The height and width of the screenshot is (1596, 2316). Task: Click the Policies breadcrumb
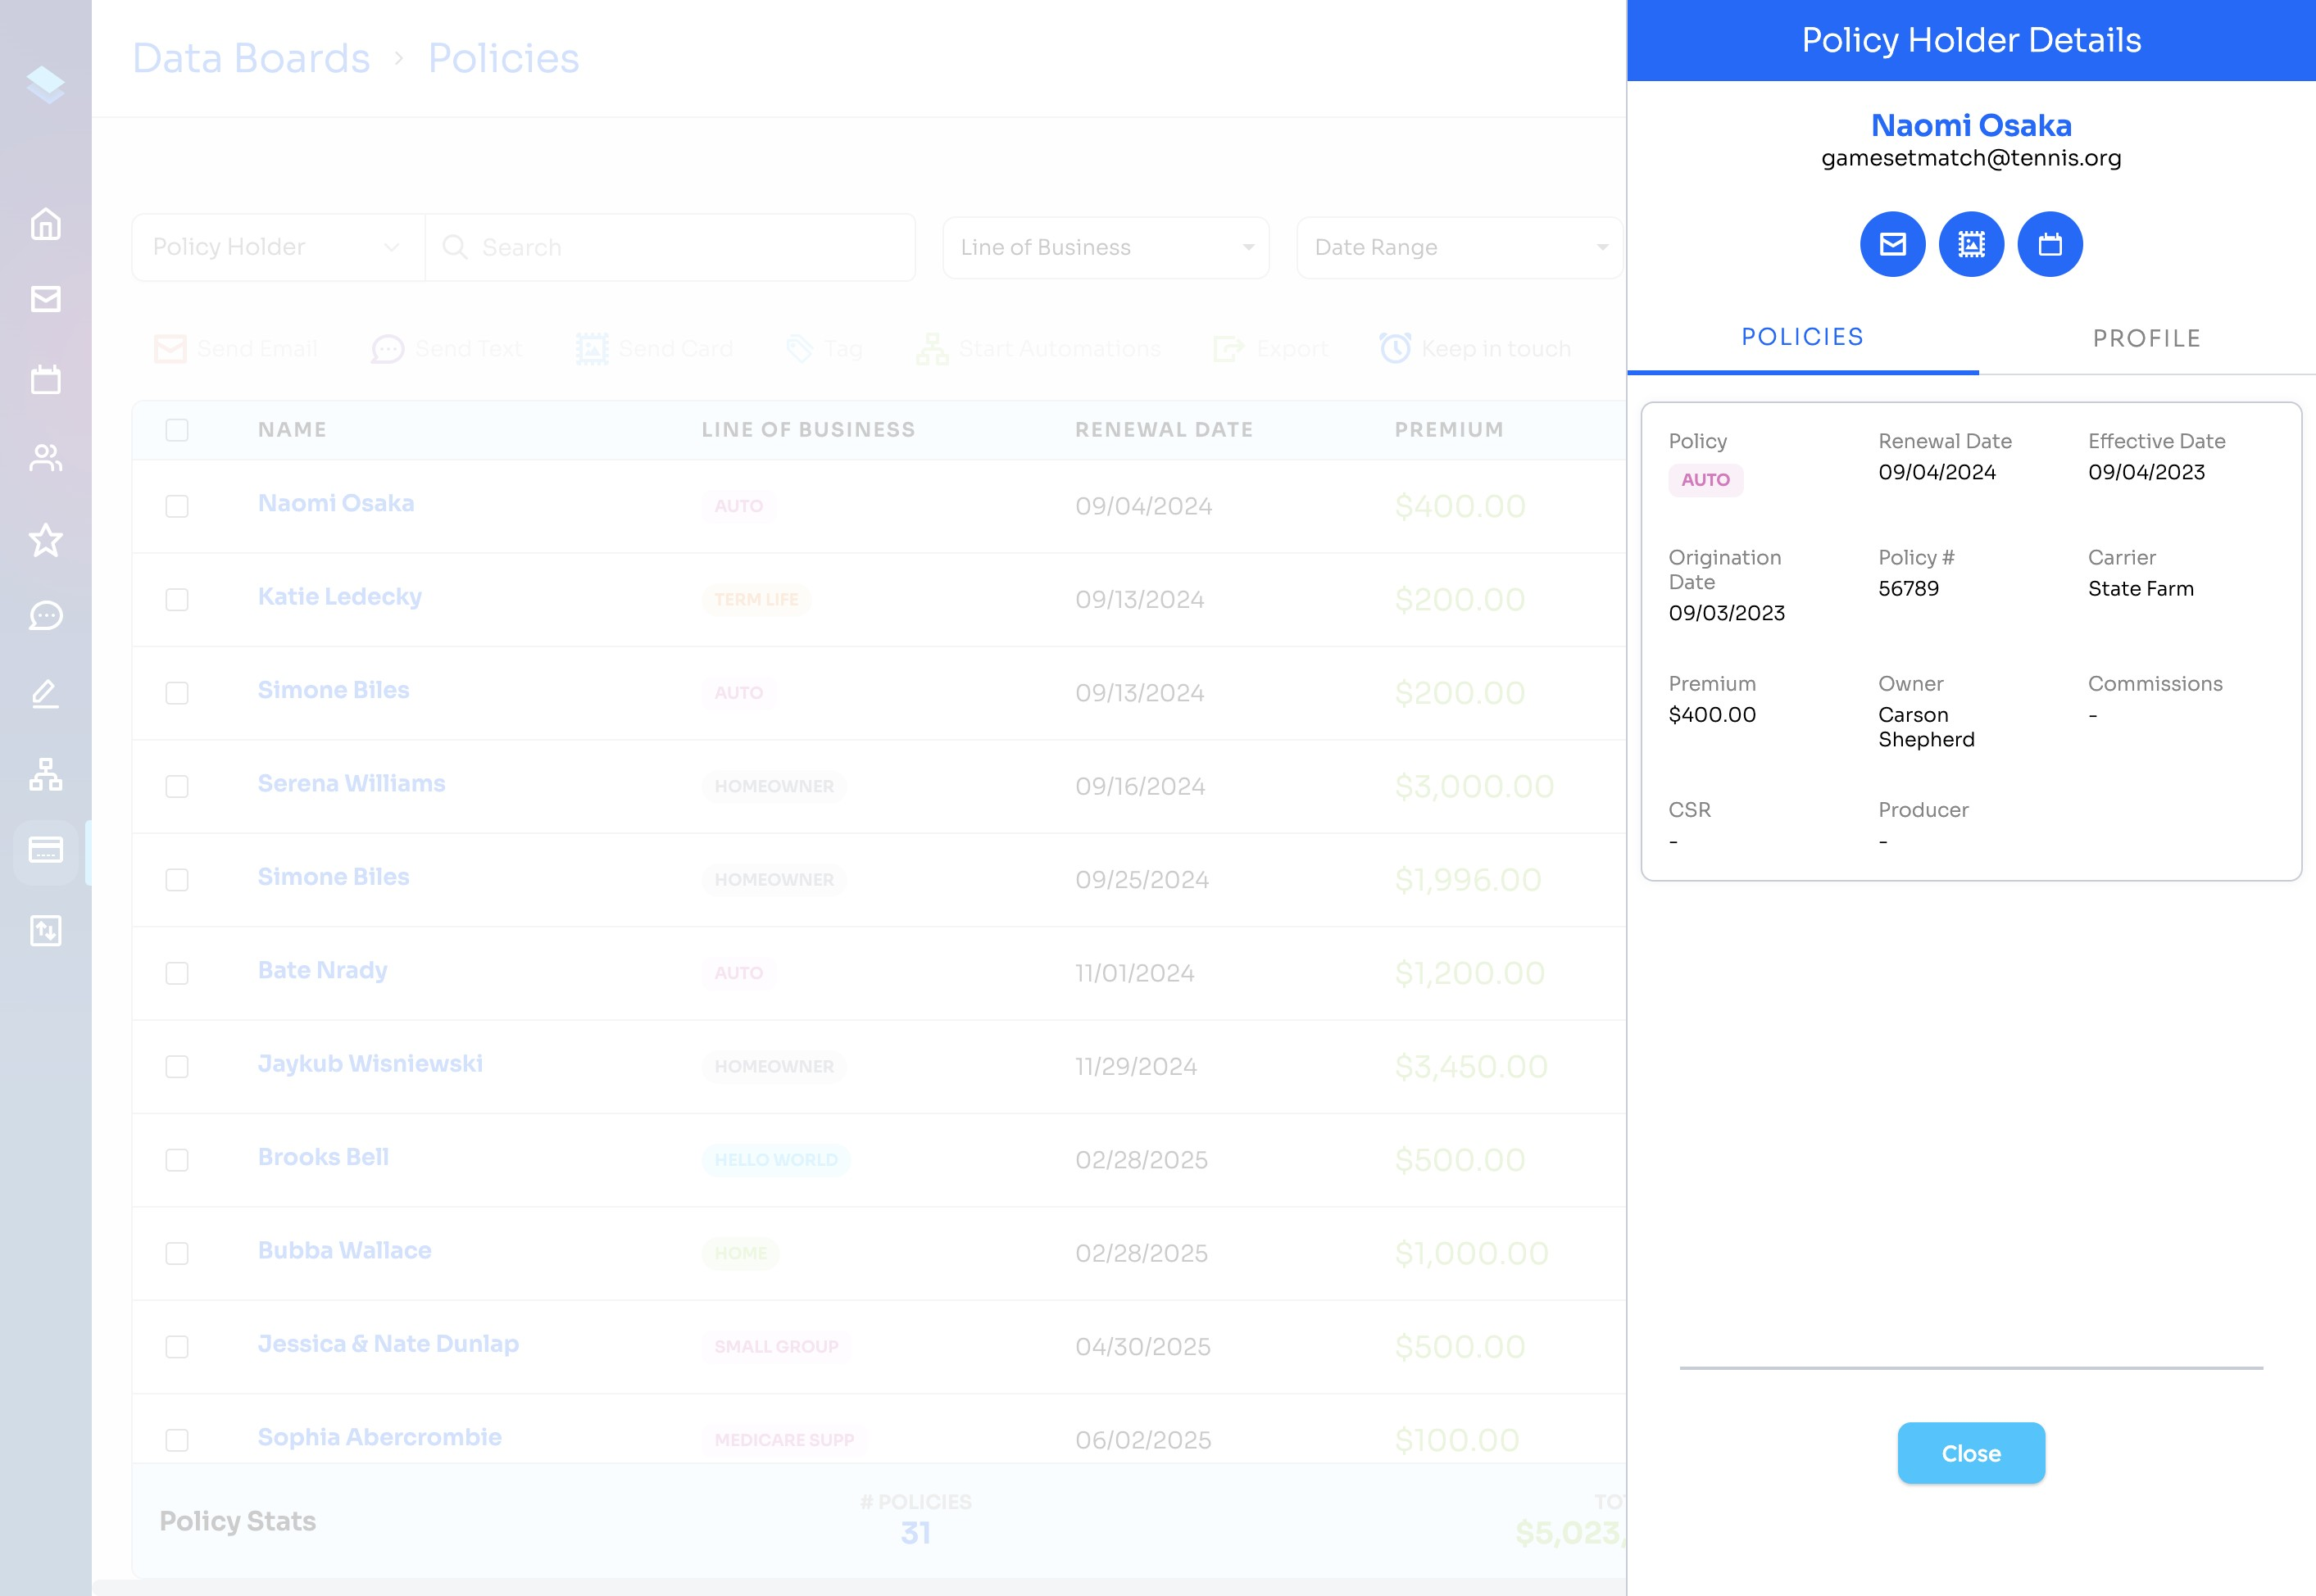pos(503,58)
